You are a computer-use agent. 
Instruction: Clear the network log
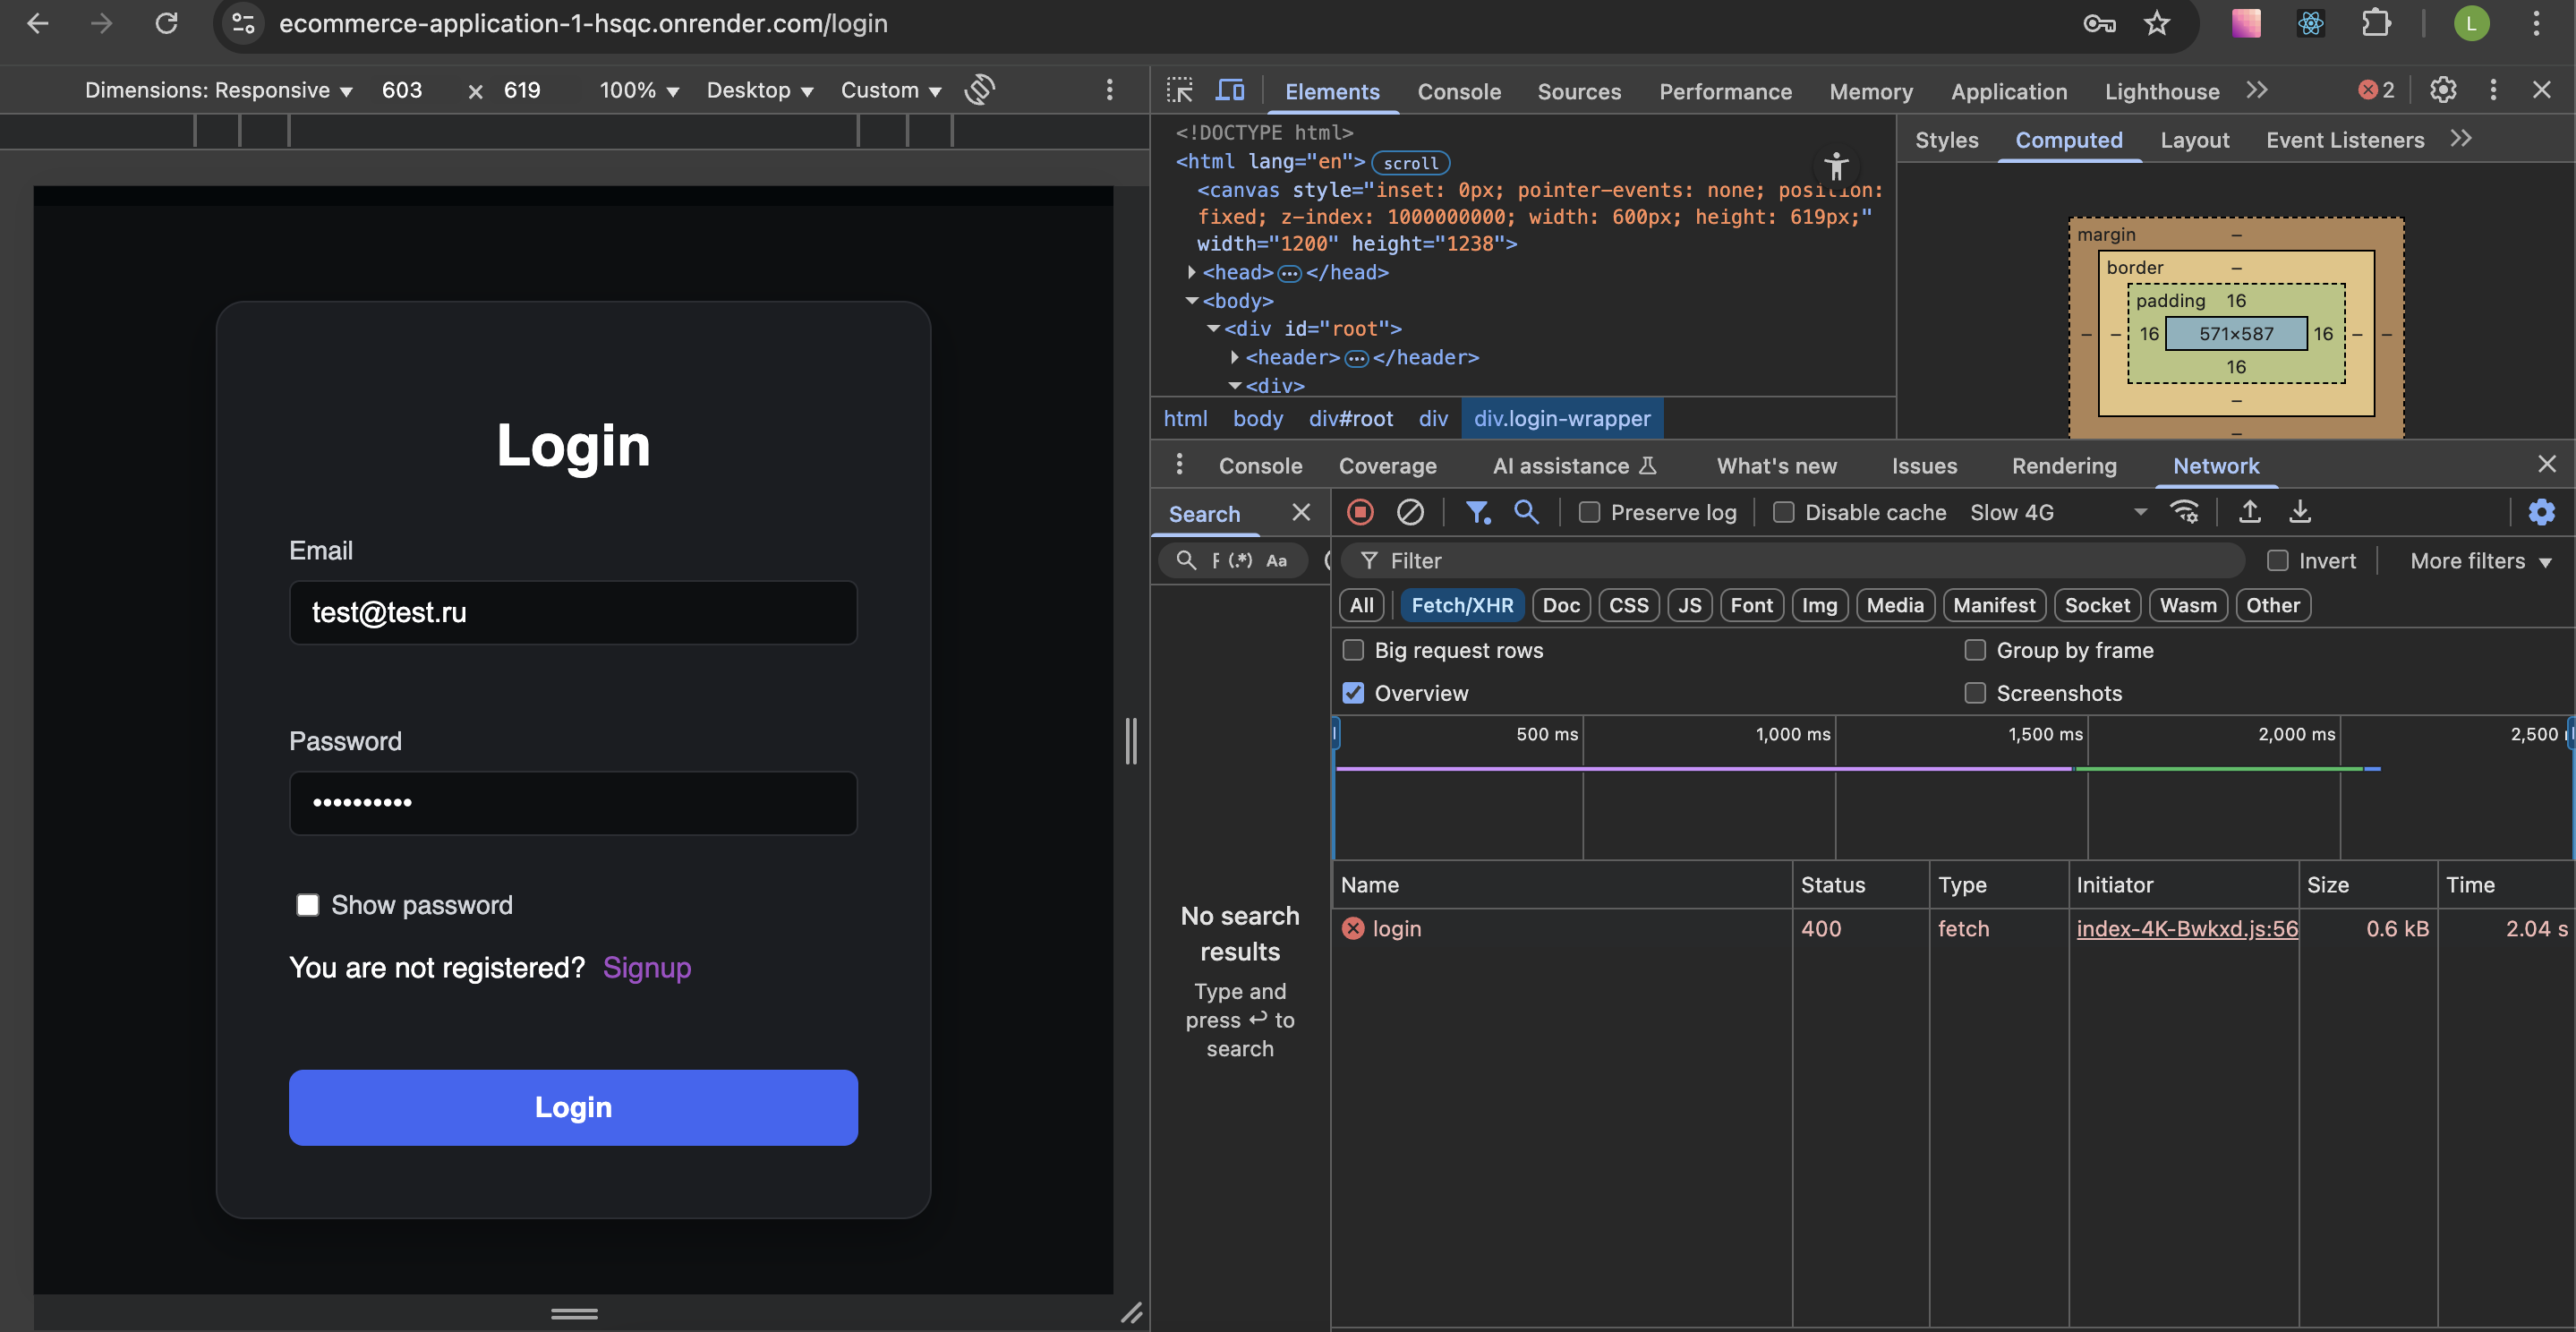1410,512
